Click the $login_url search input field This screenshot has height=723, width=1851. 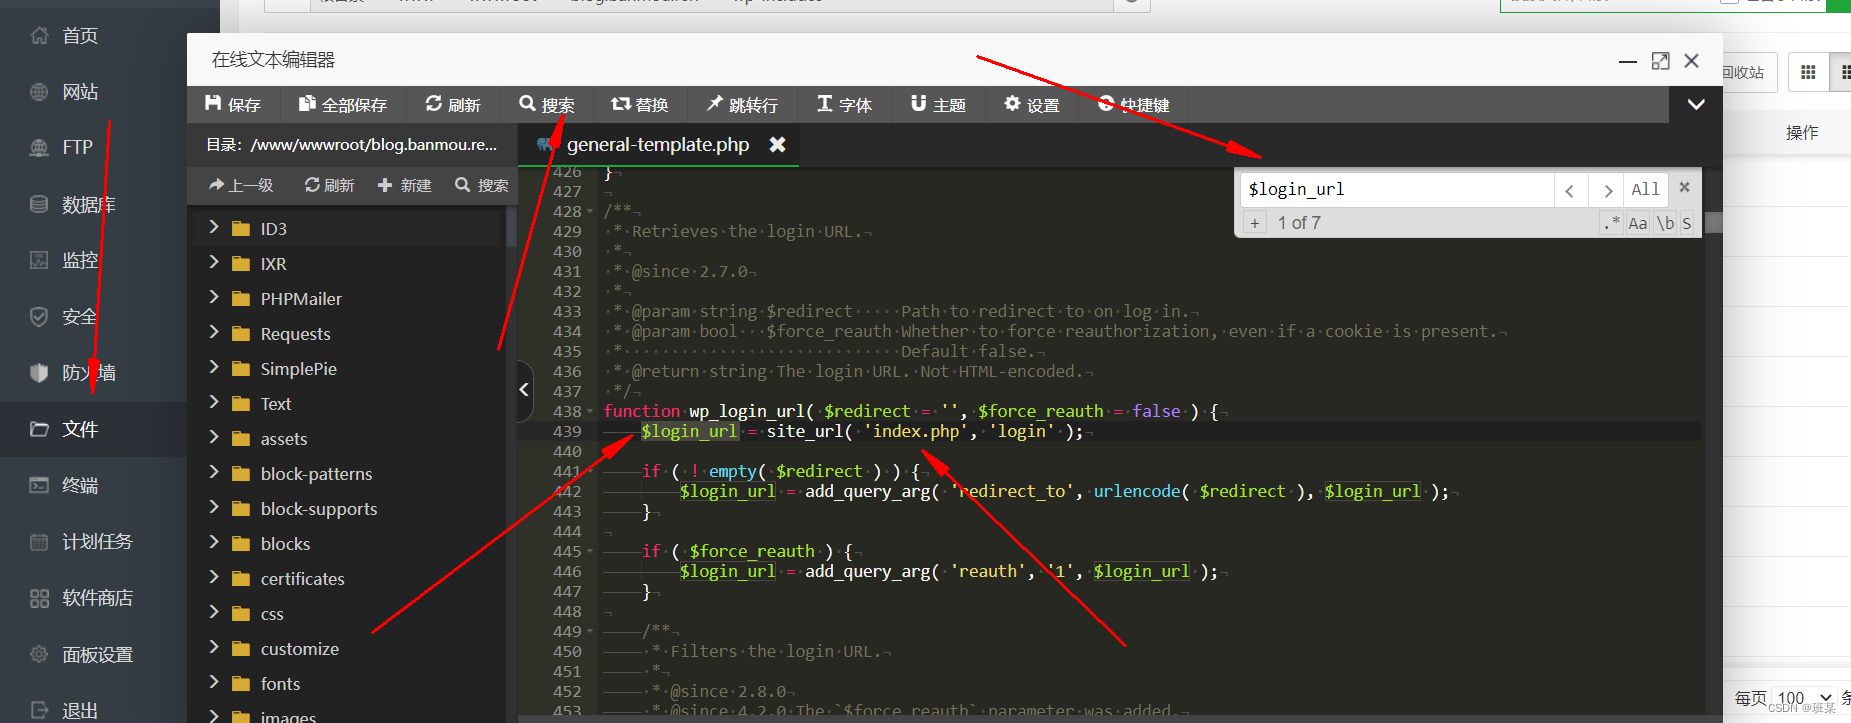(1397, 189)
